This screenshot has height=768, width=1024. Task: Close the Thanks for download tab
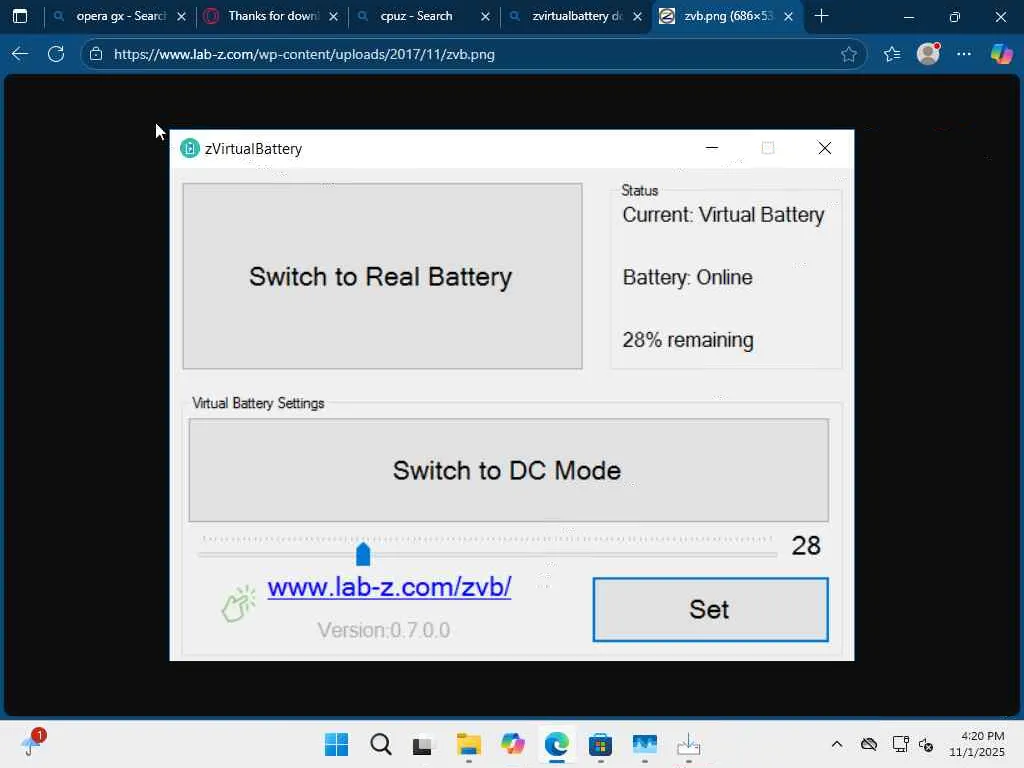pyautogui.click(x=334, y=16)
